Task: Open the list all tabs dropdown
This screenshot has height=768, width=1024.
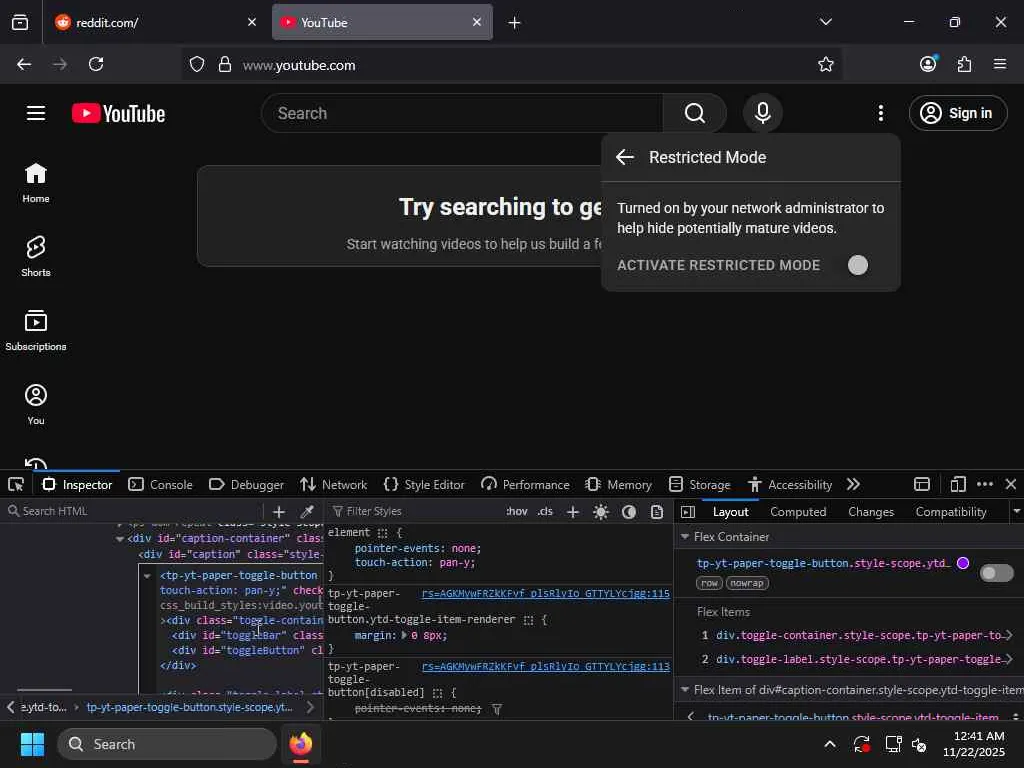Action: [825, 22]
